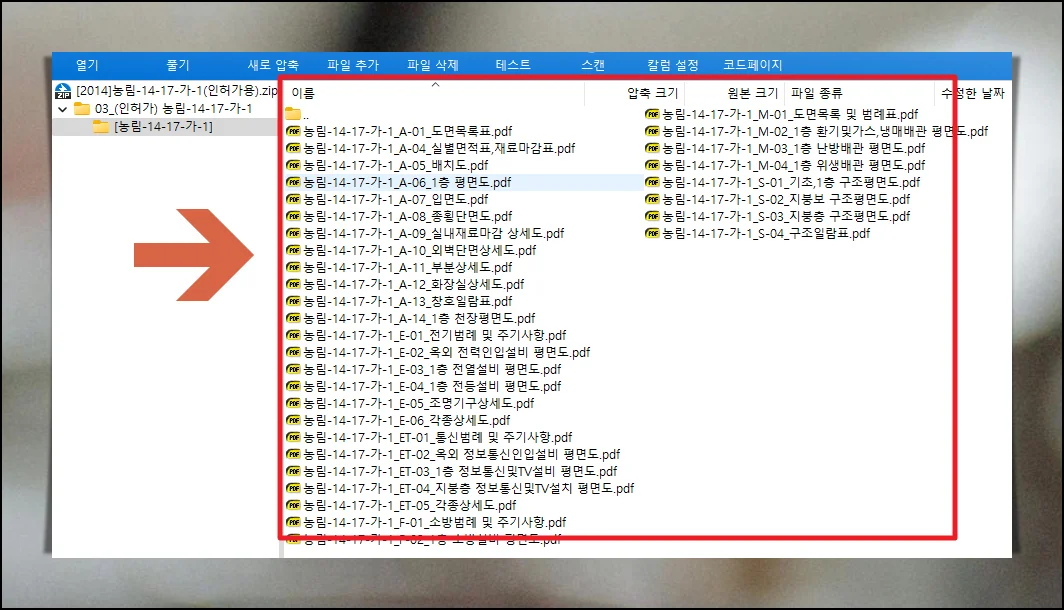The image size is (1064, 610).
Task: Click the parent folder ".." icon
Action: 293,114
